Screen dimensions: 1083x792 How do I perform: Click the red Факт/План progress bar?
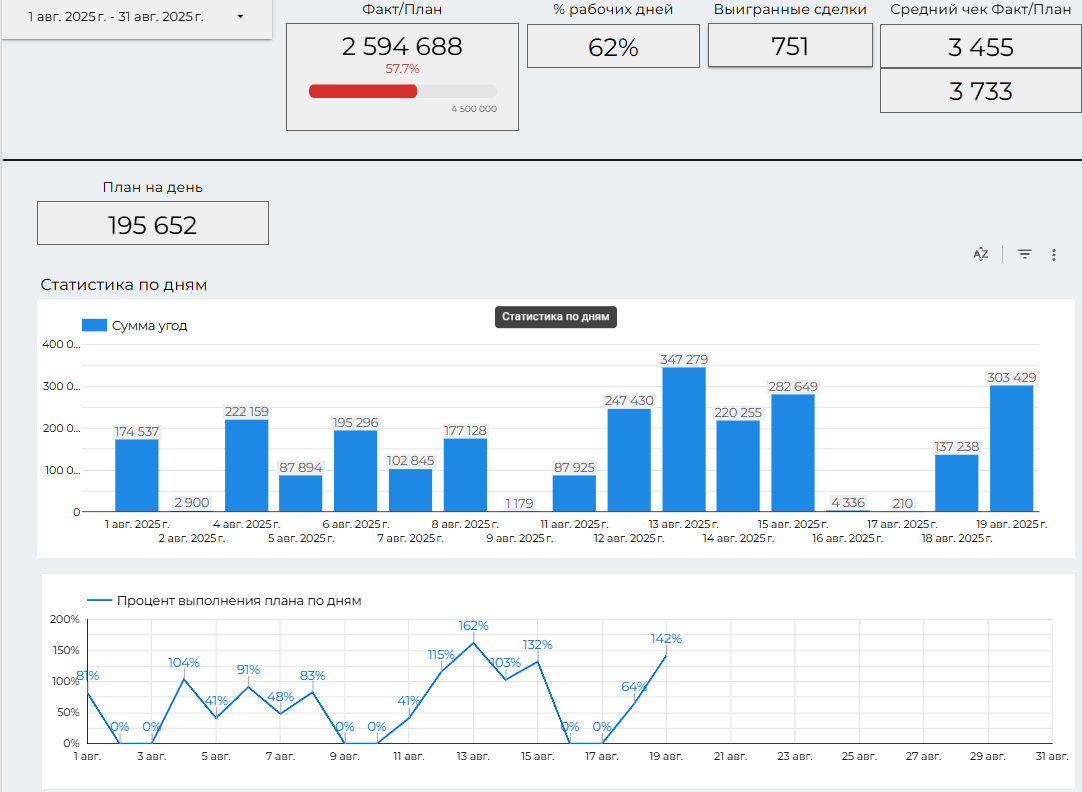tap(363, 91)
